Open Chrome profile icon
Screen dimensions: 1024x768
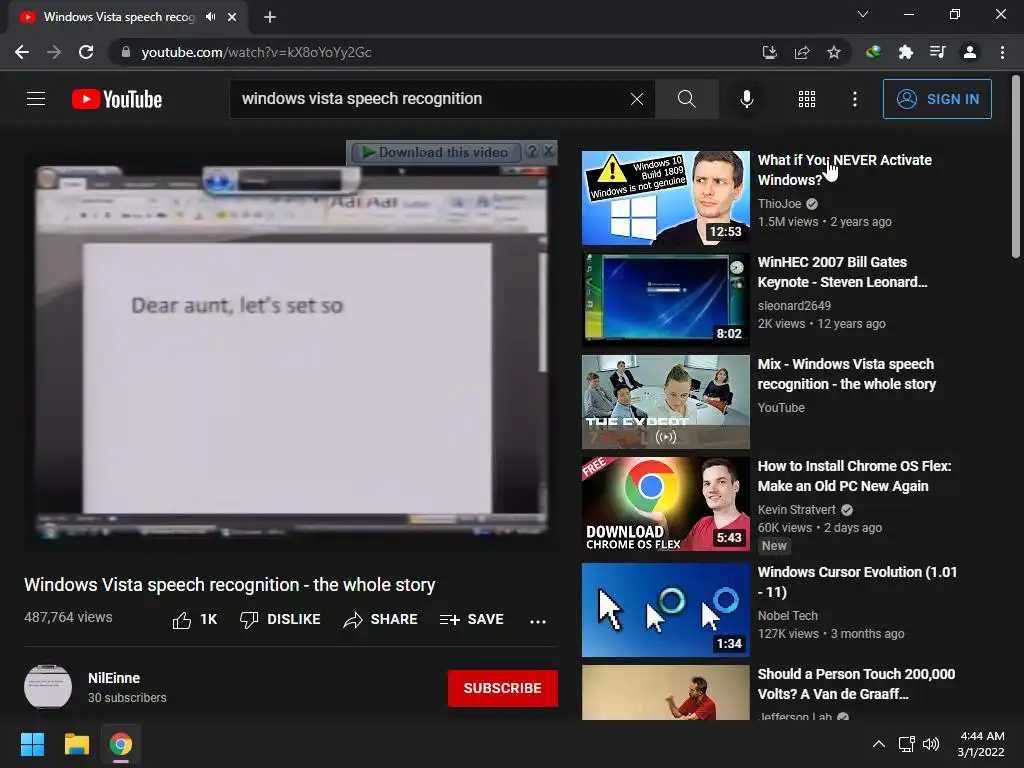(970, 52)
